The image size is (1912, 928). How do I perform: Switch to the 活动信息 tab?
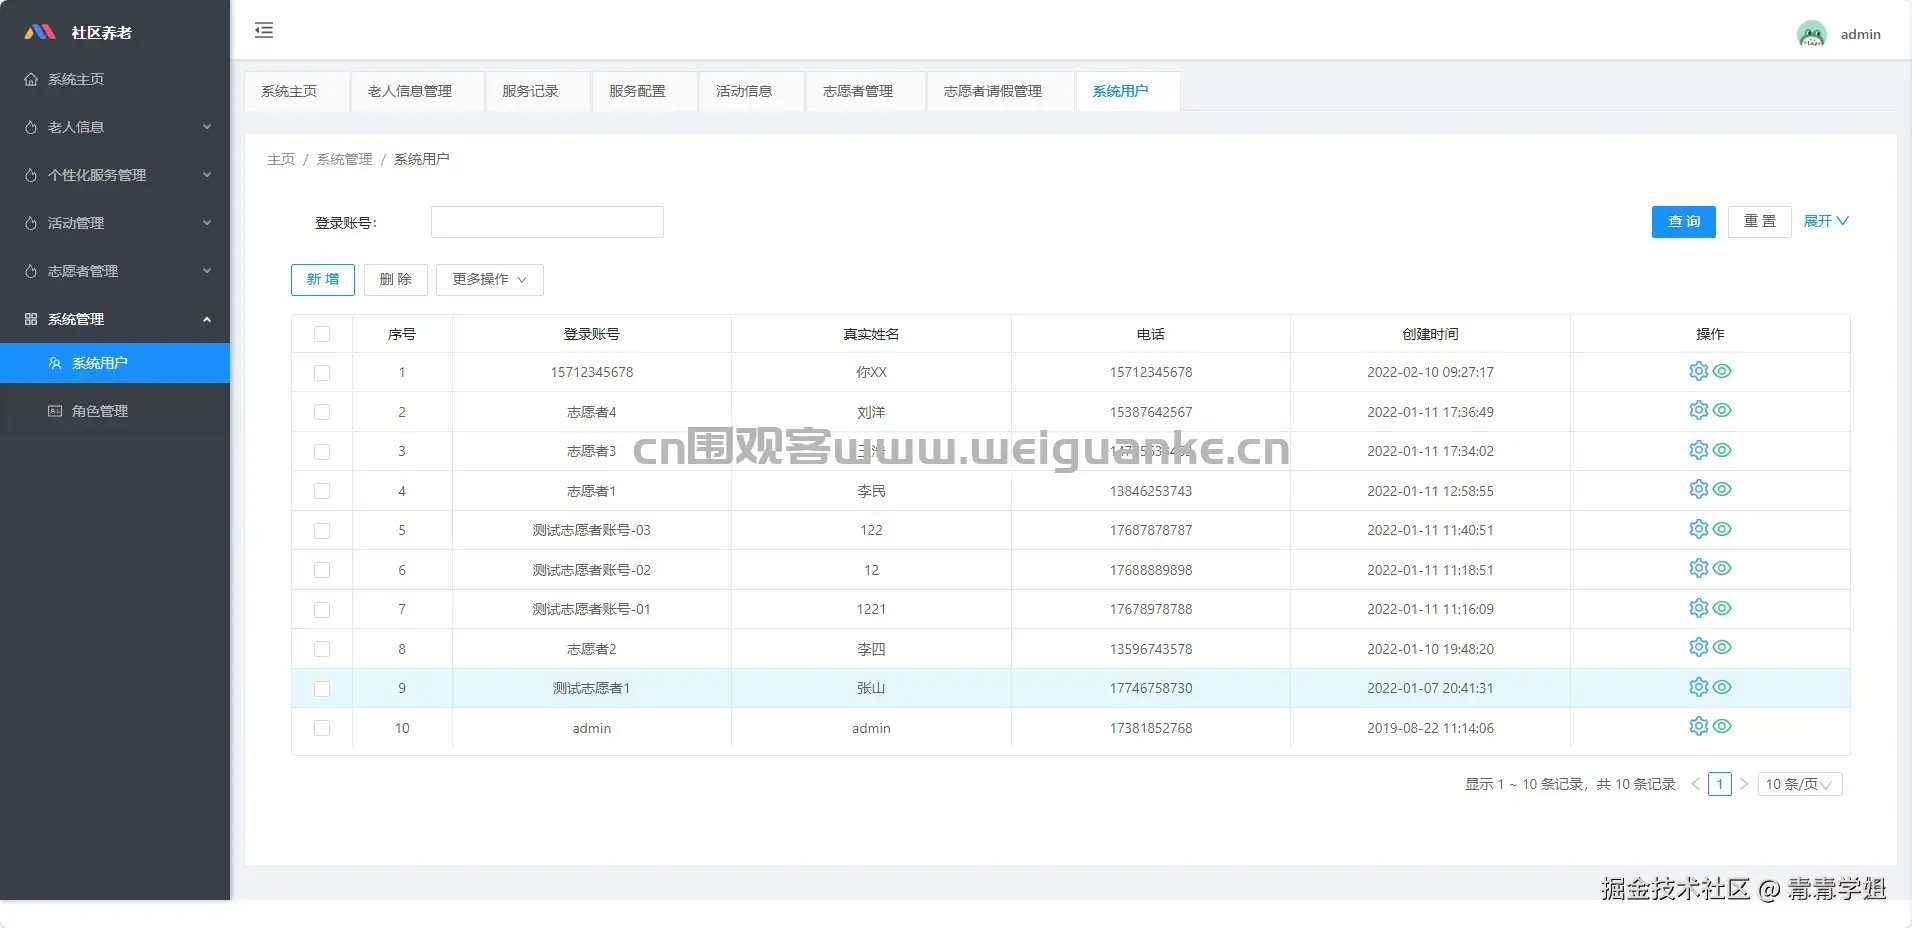click(x=752, y=91)
